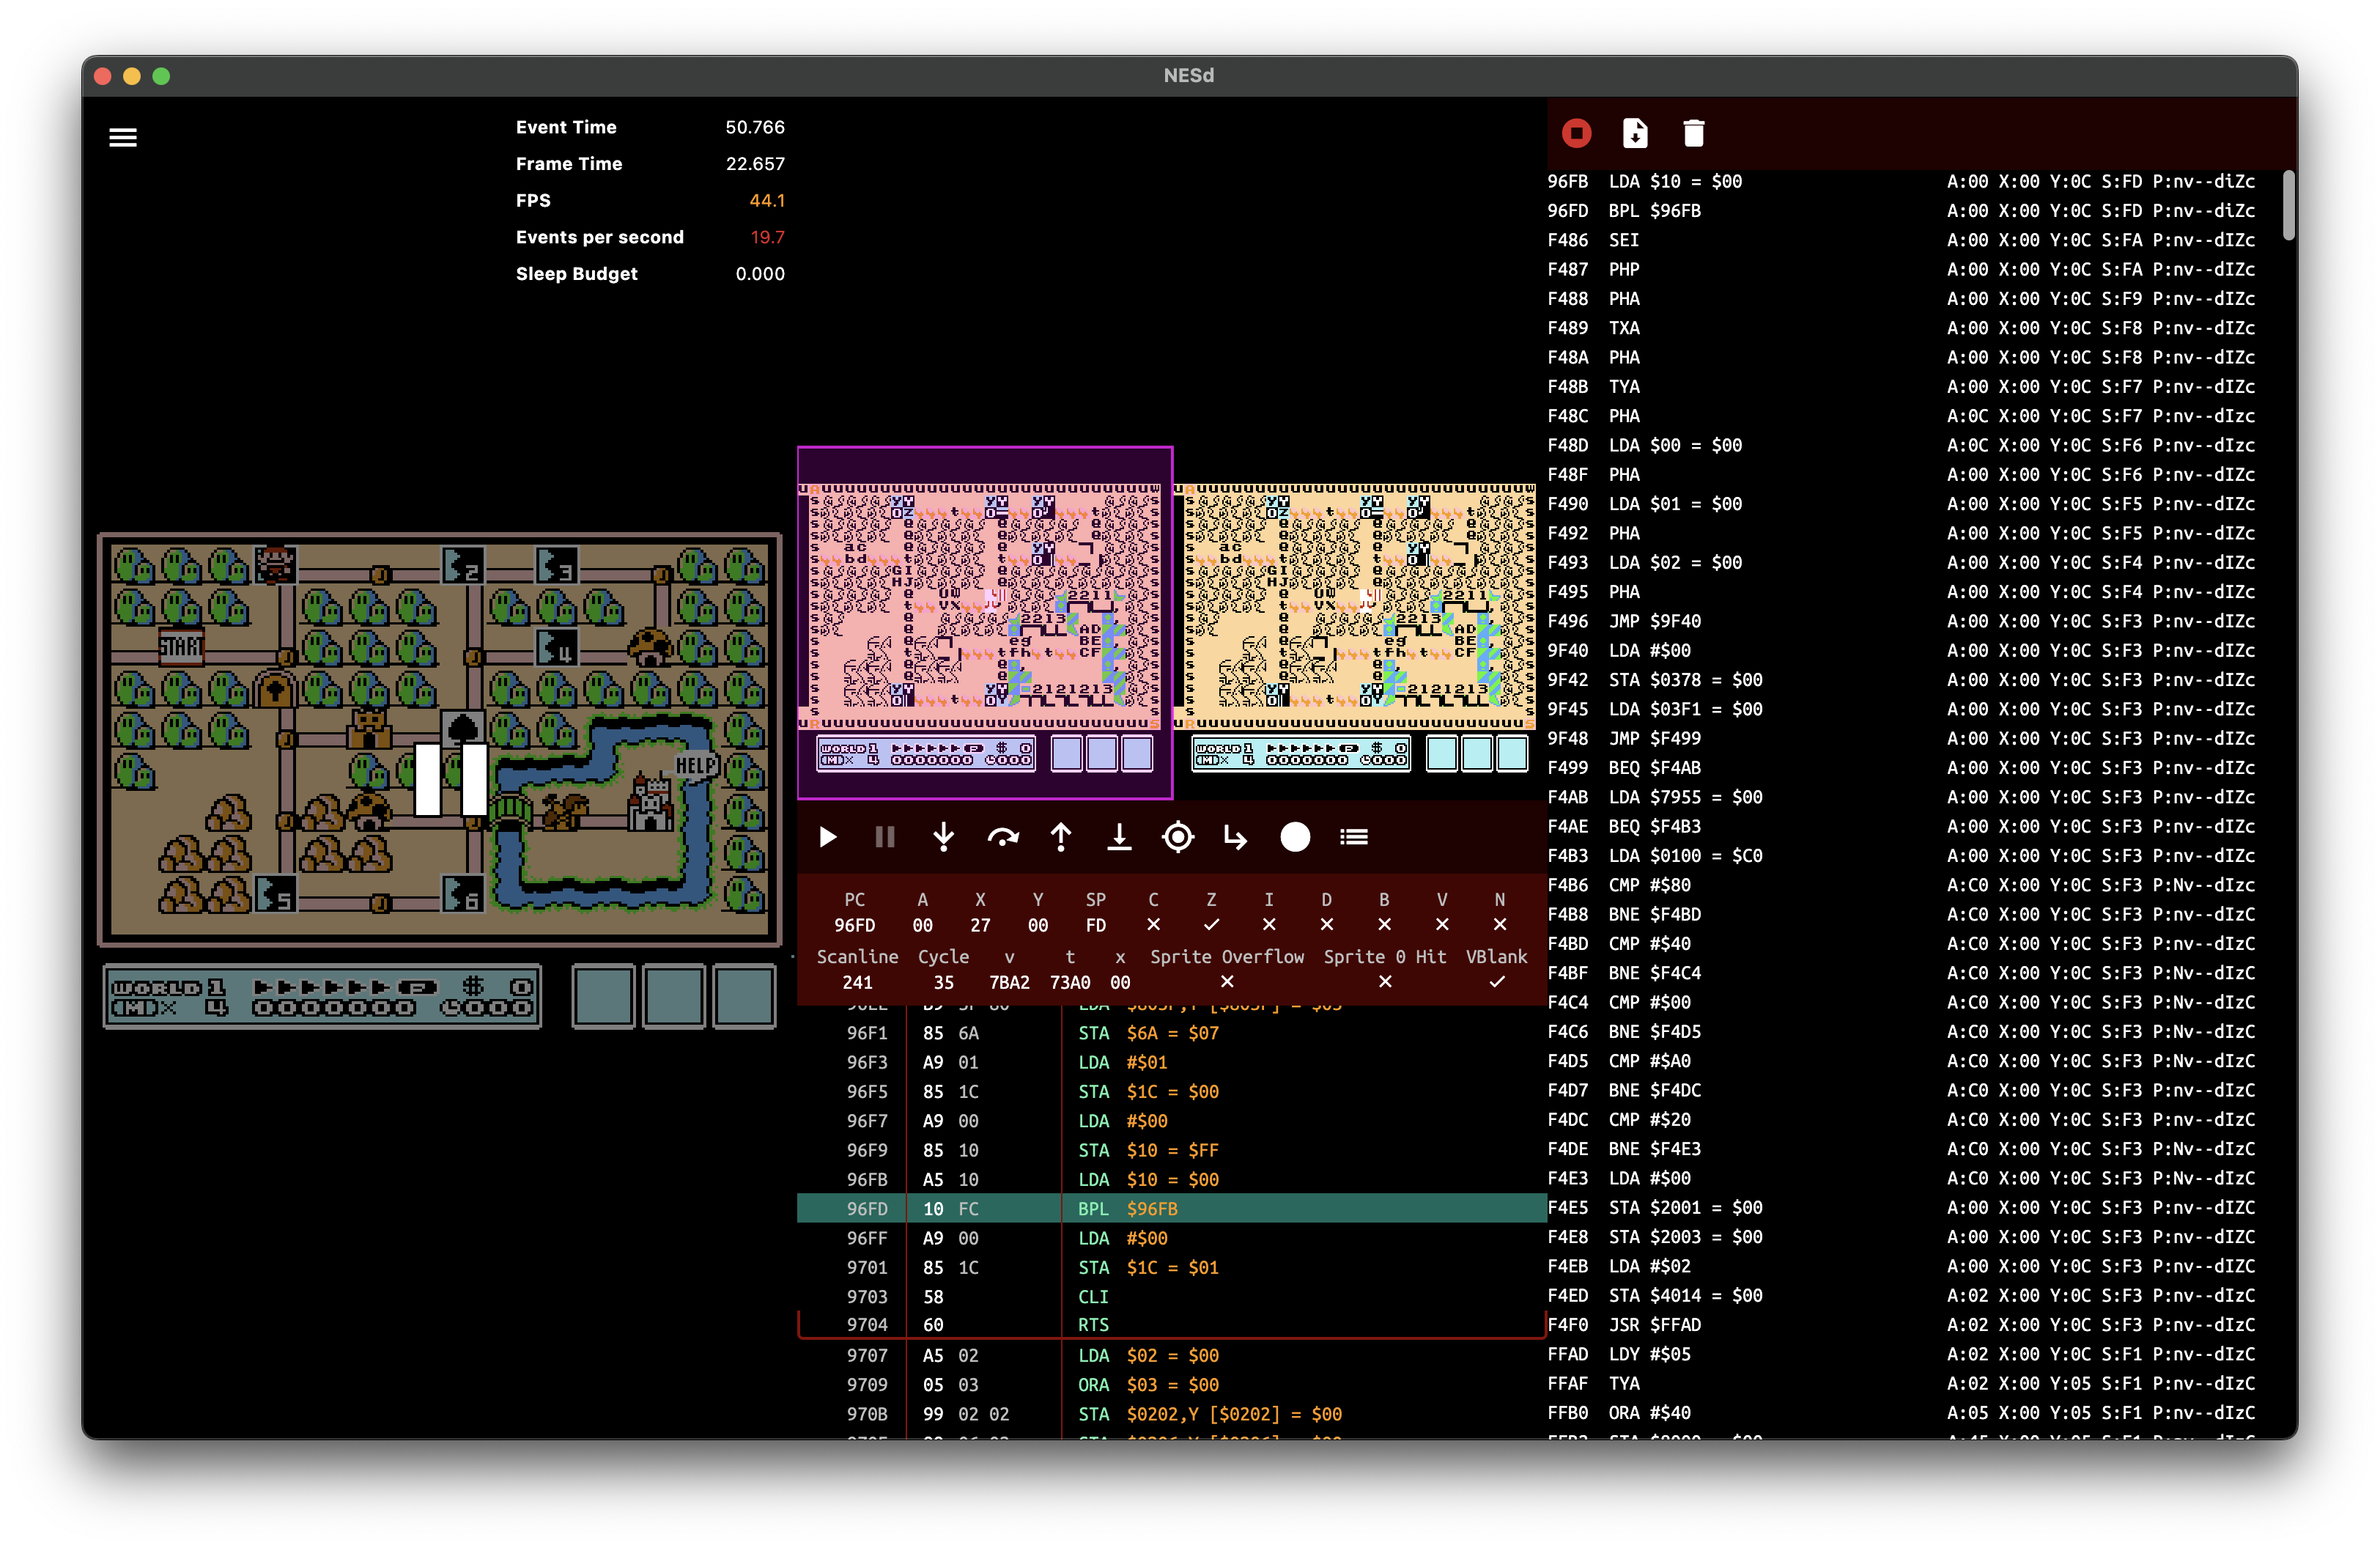Select the pink nametable preview
This screenshot has height=1548, width=2380.
coord(985,623)
